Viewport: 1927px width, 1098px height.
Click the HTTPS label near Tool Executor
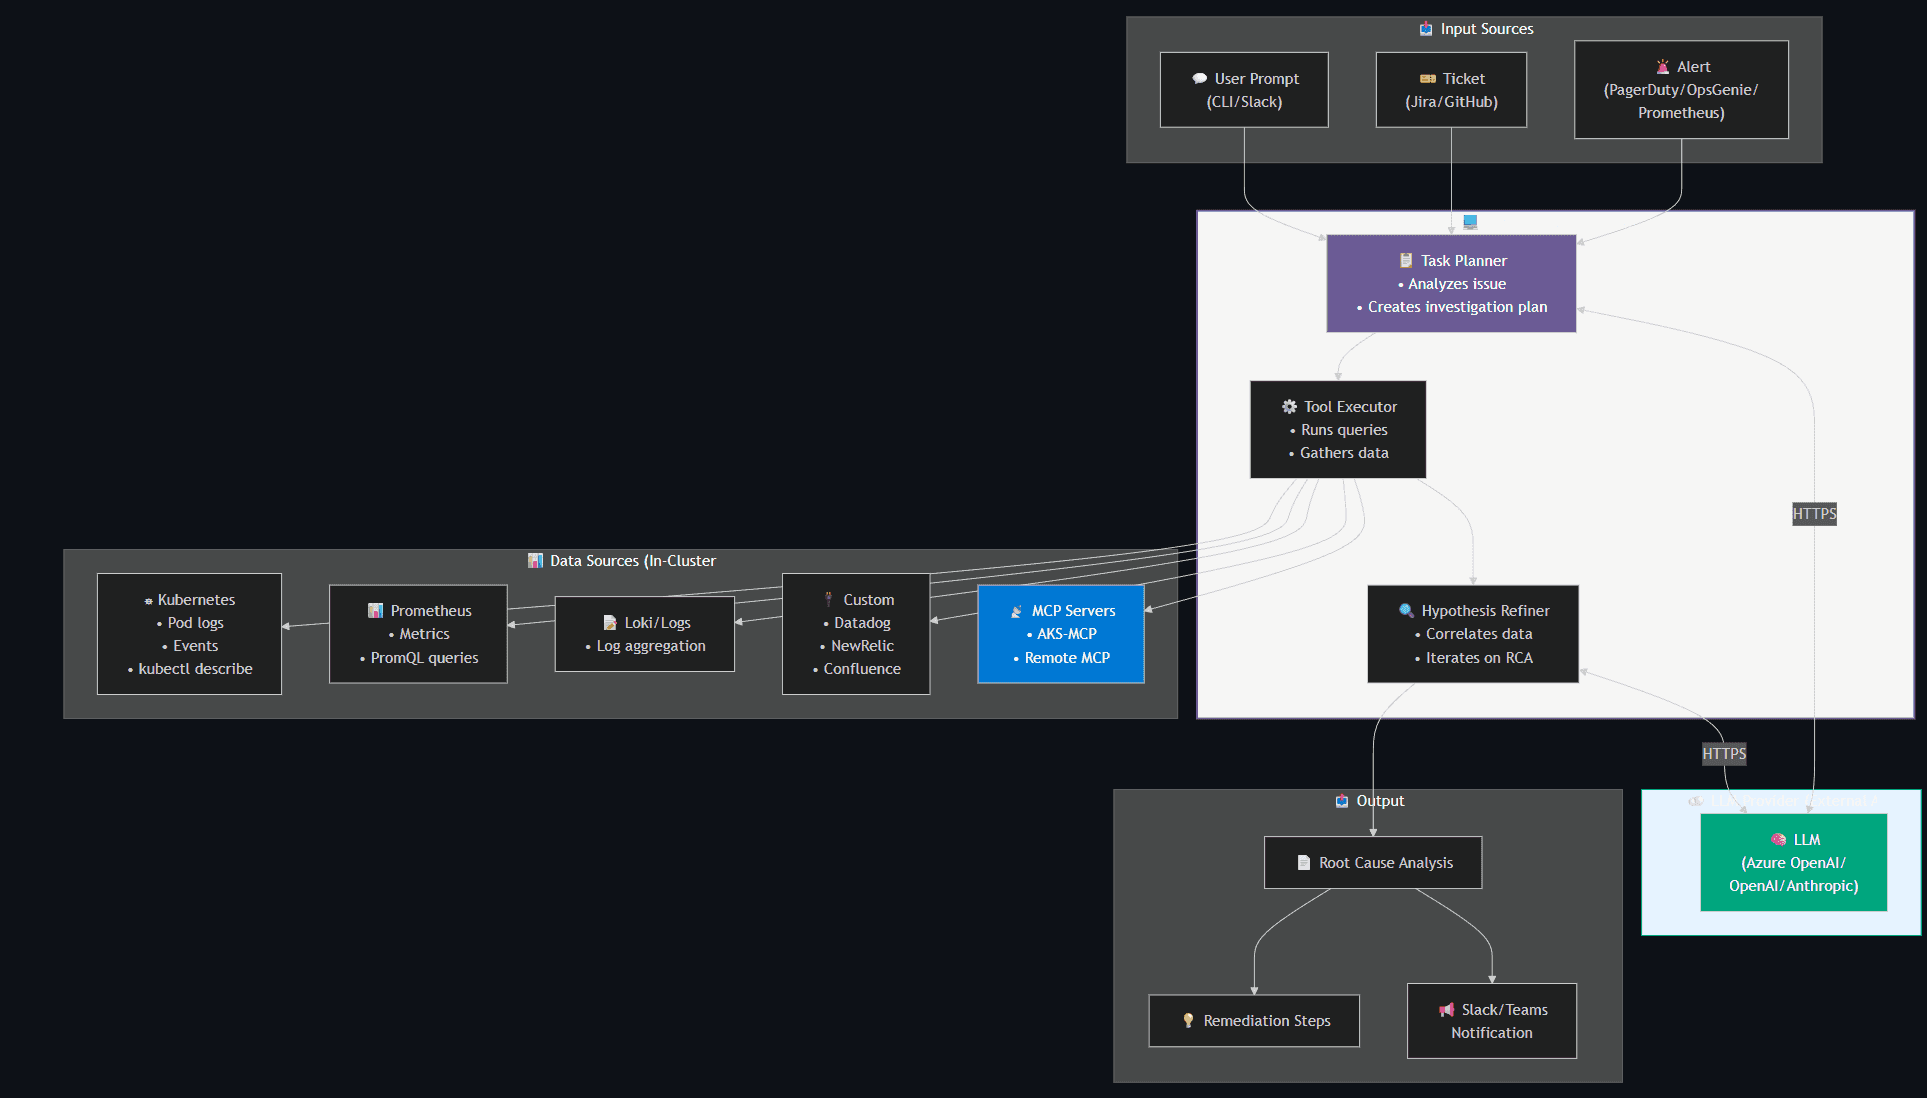(x=1813, y=514)
